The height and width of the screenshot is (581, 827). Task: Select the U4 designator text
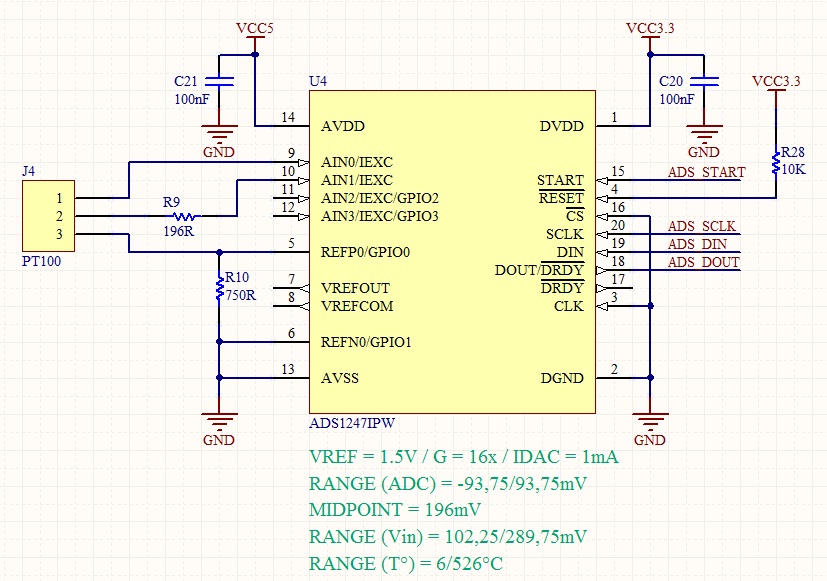(x=318, y=81)
